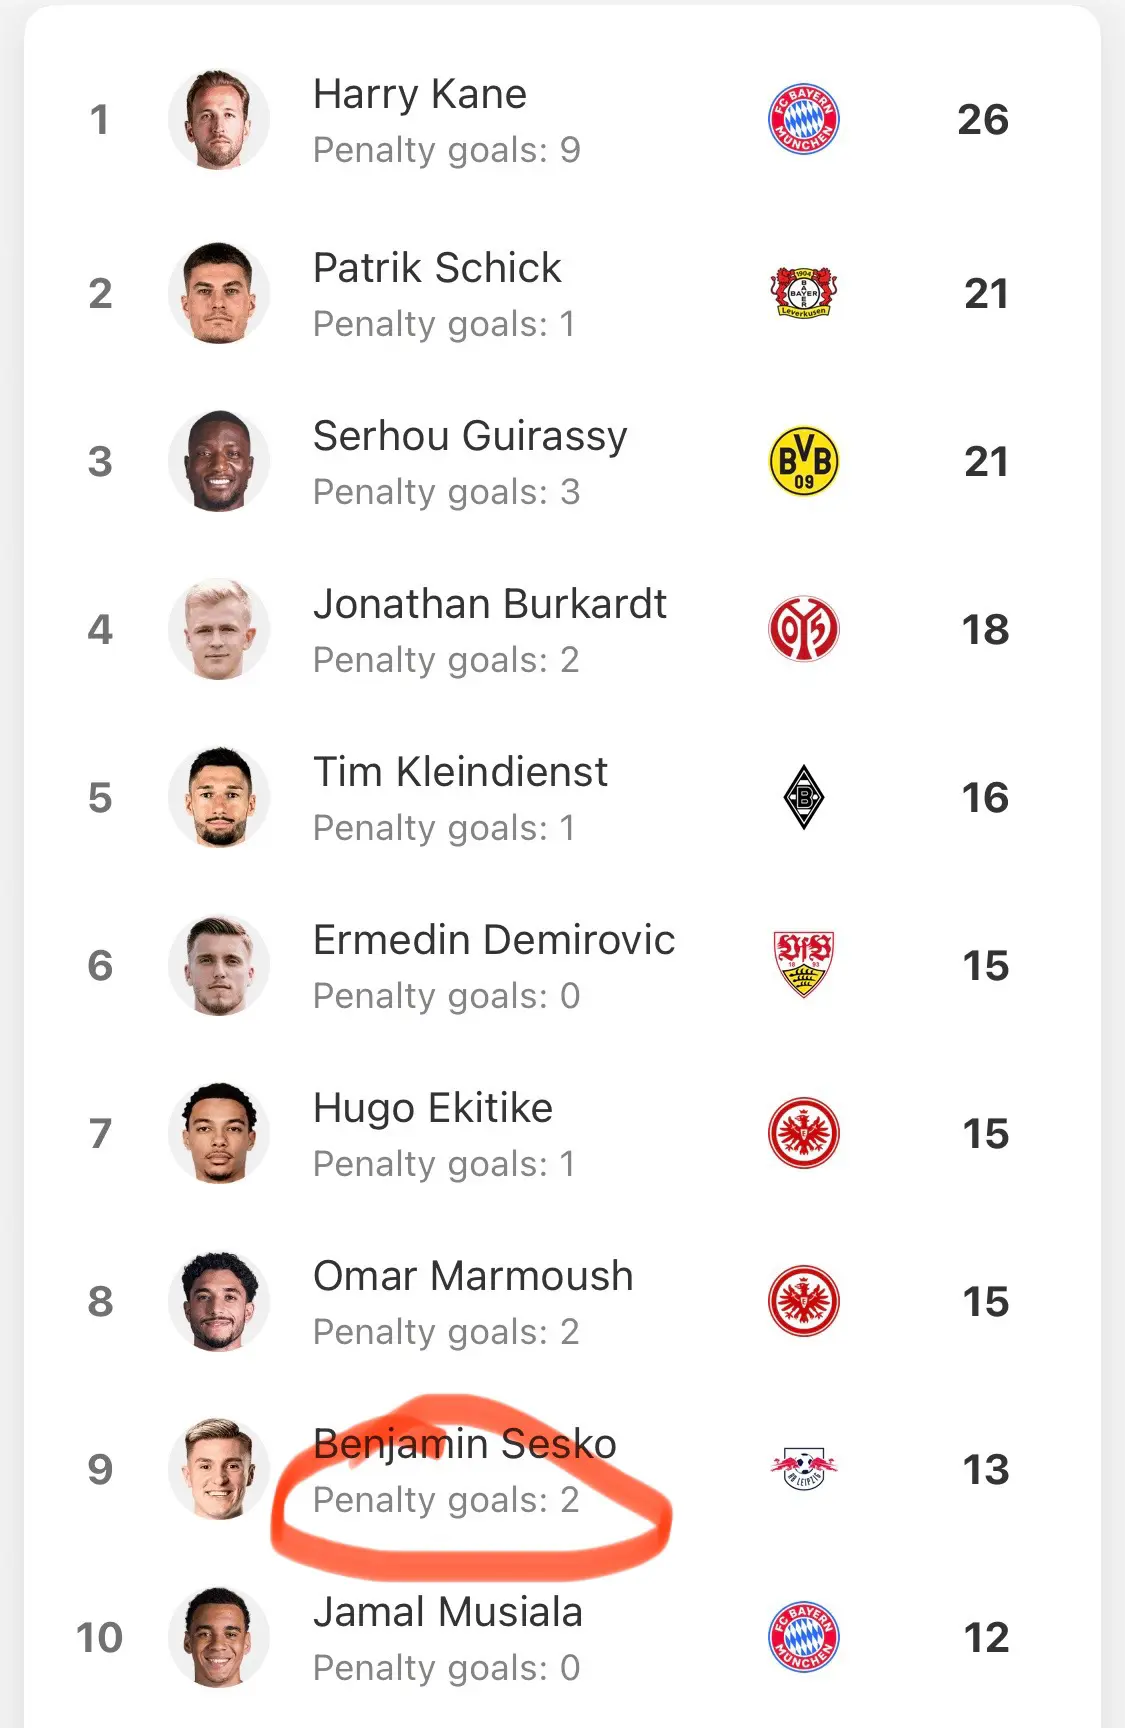Open Serhou Guirassy's player name
The height and width of the screenshot is (1728, 1125).
[470, 437]
